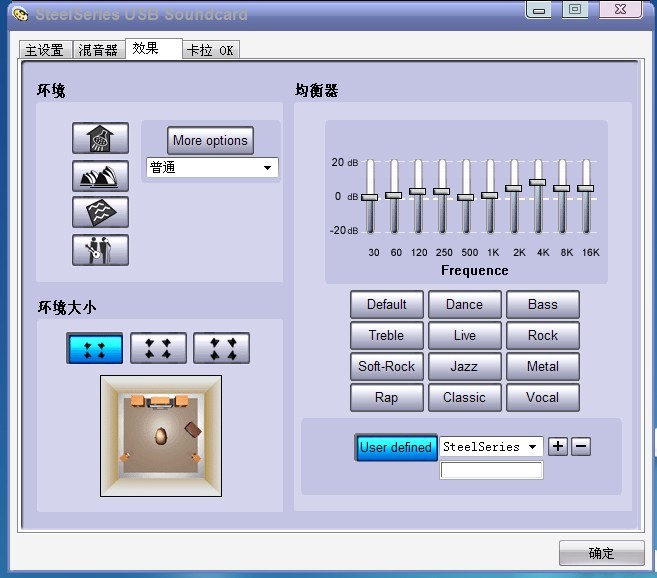Pick the music pub band icon
The width and height of the screenshot is (657, 578).
pyautogui.click(x=100, y=249)
